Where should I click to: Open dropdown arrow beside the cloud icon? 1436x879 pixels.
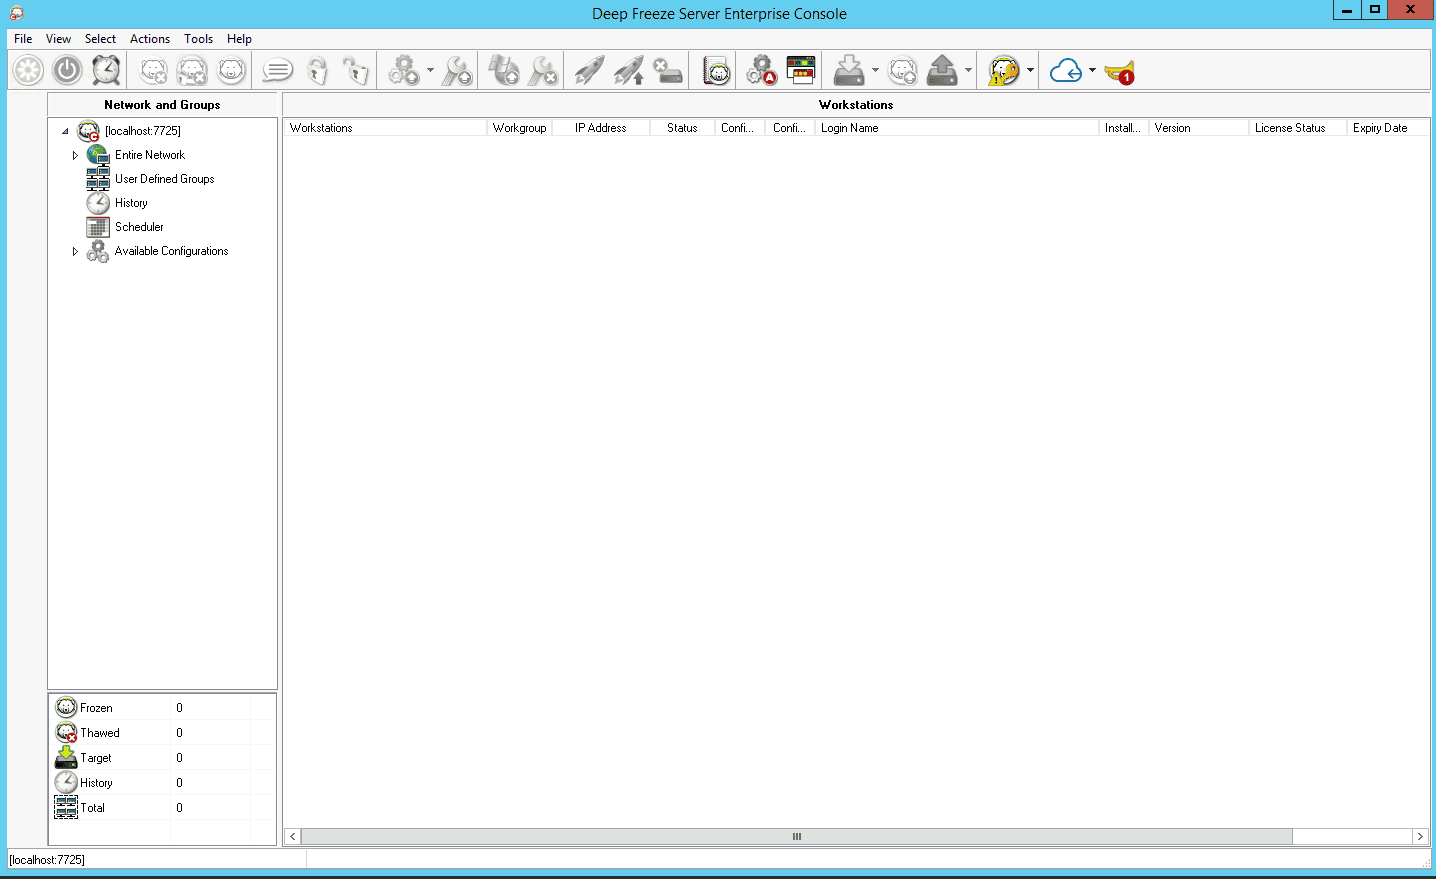tap(1092, 71)
